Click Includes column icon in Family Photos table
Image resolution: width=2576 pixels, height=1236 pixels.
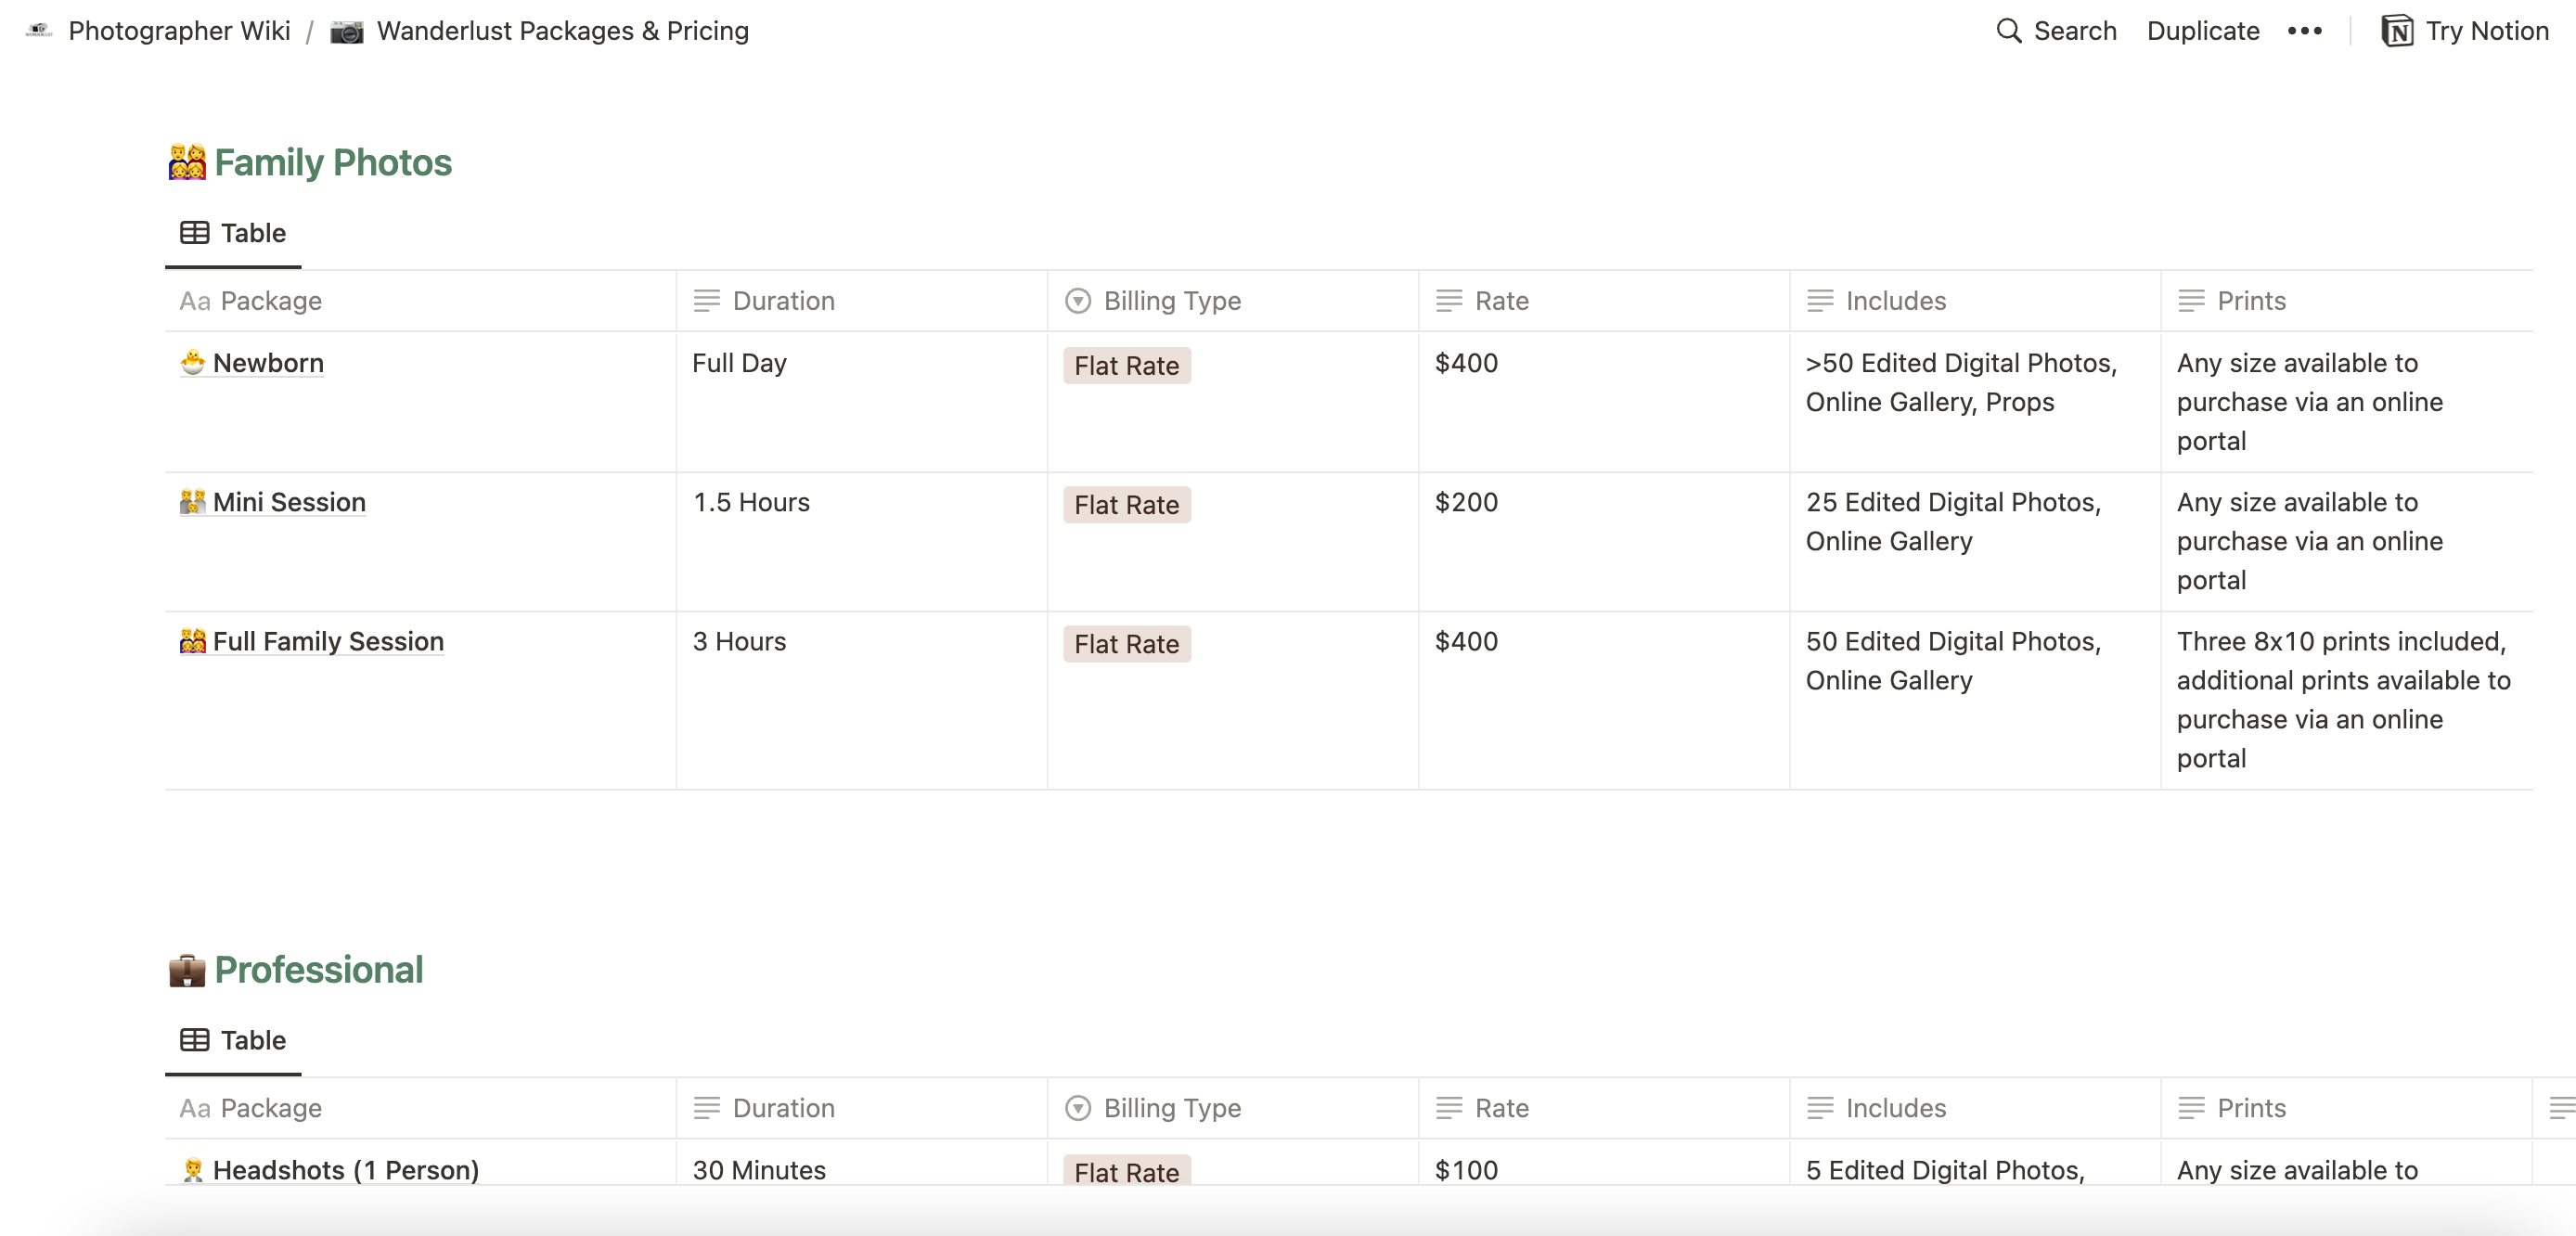point(1820,300)
